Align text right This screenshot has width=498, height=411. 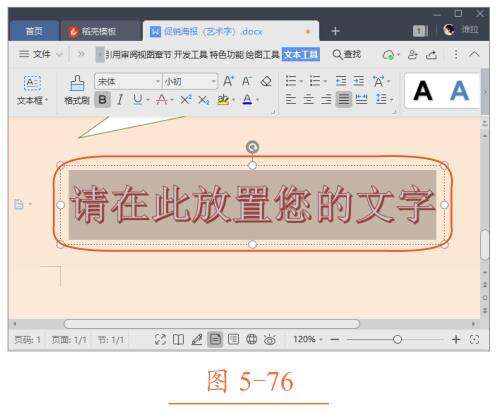pyautogui.click(x=326, y=99)
